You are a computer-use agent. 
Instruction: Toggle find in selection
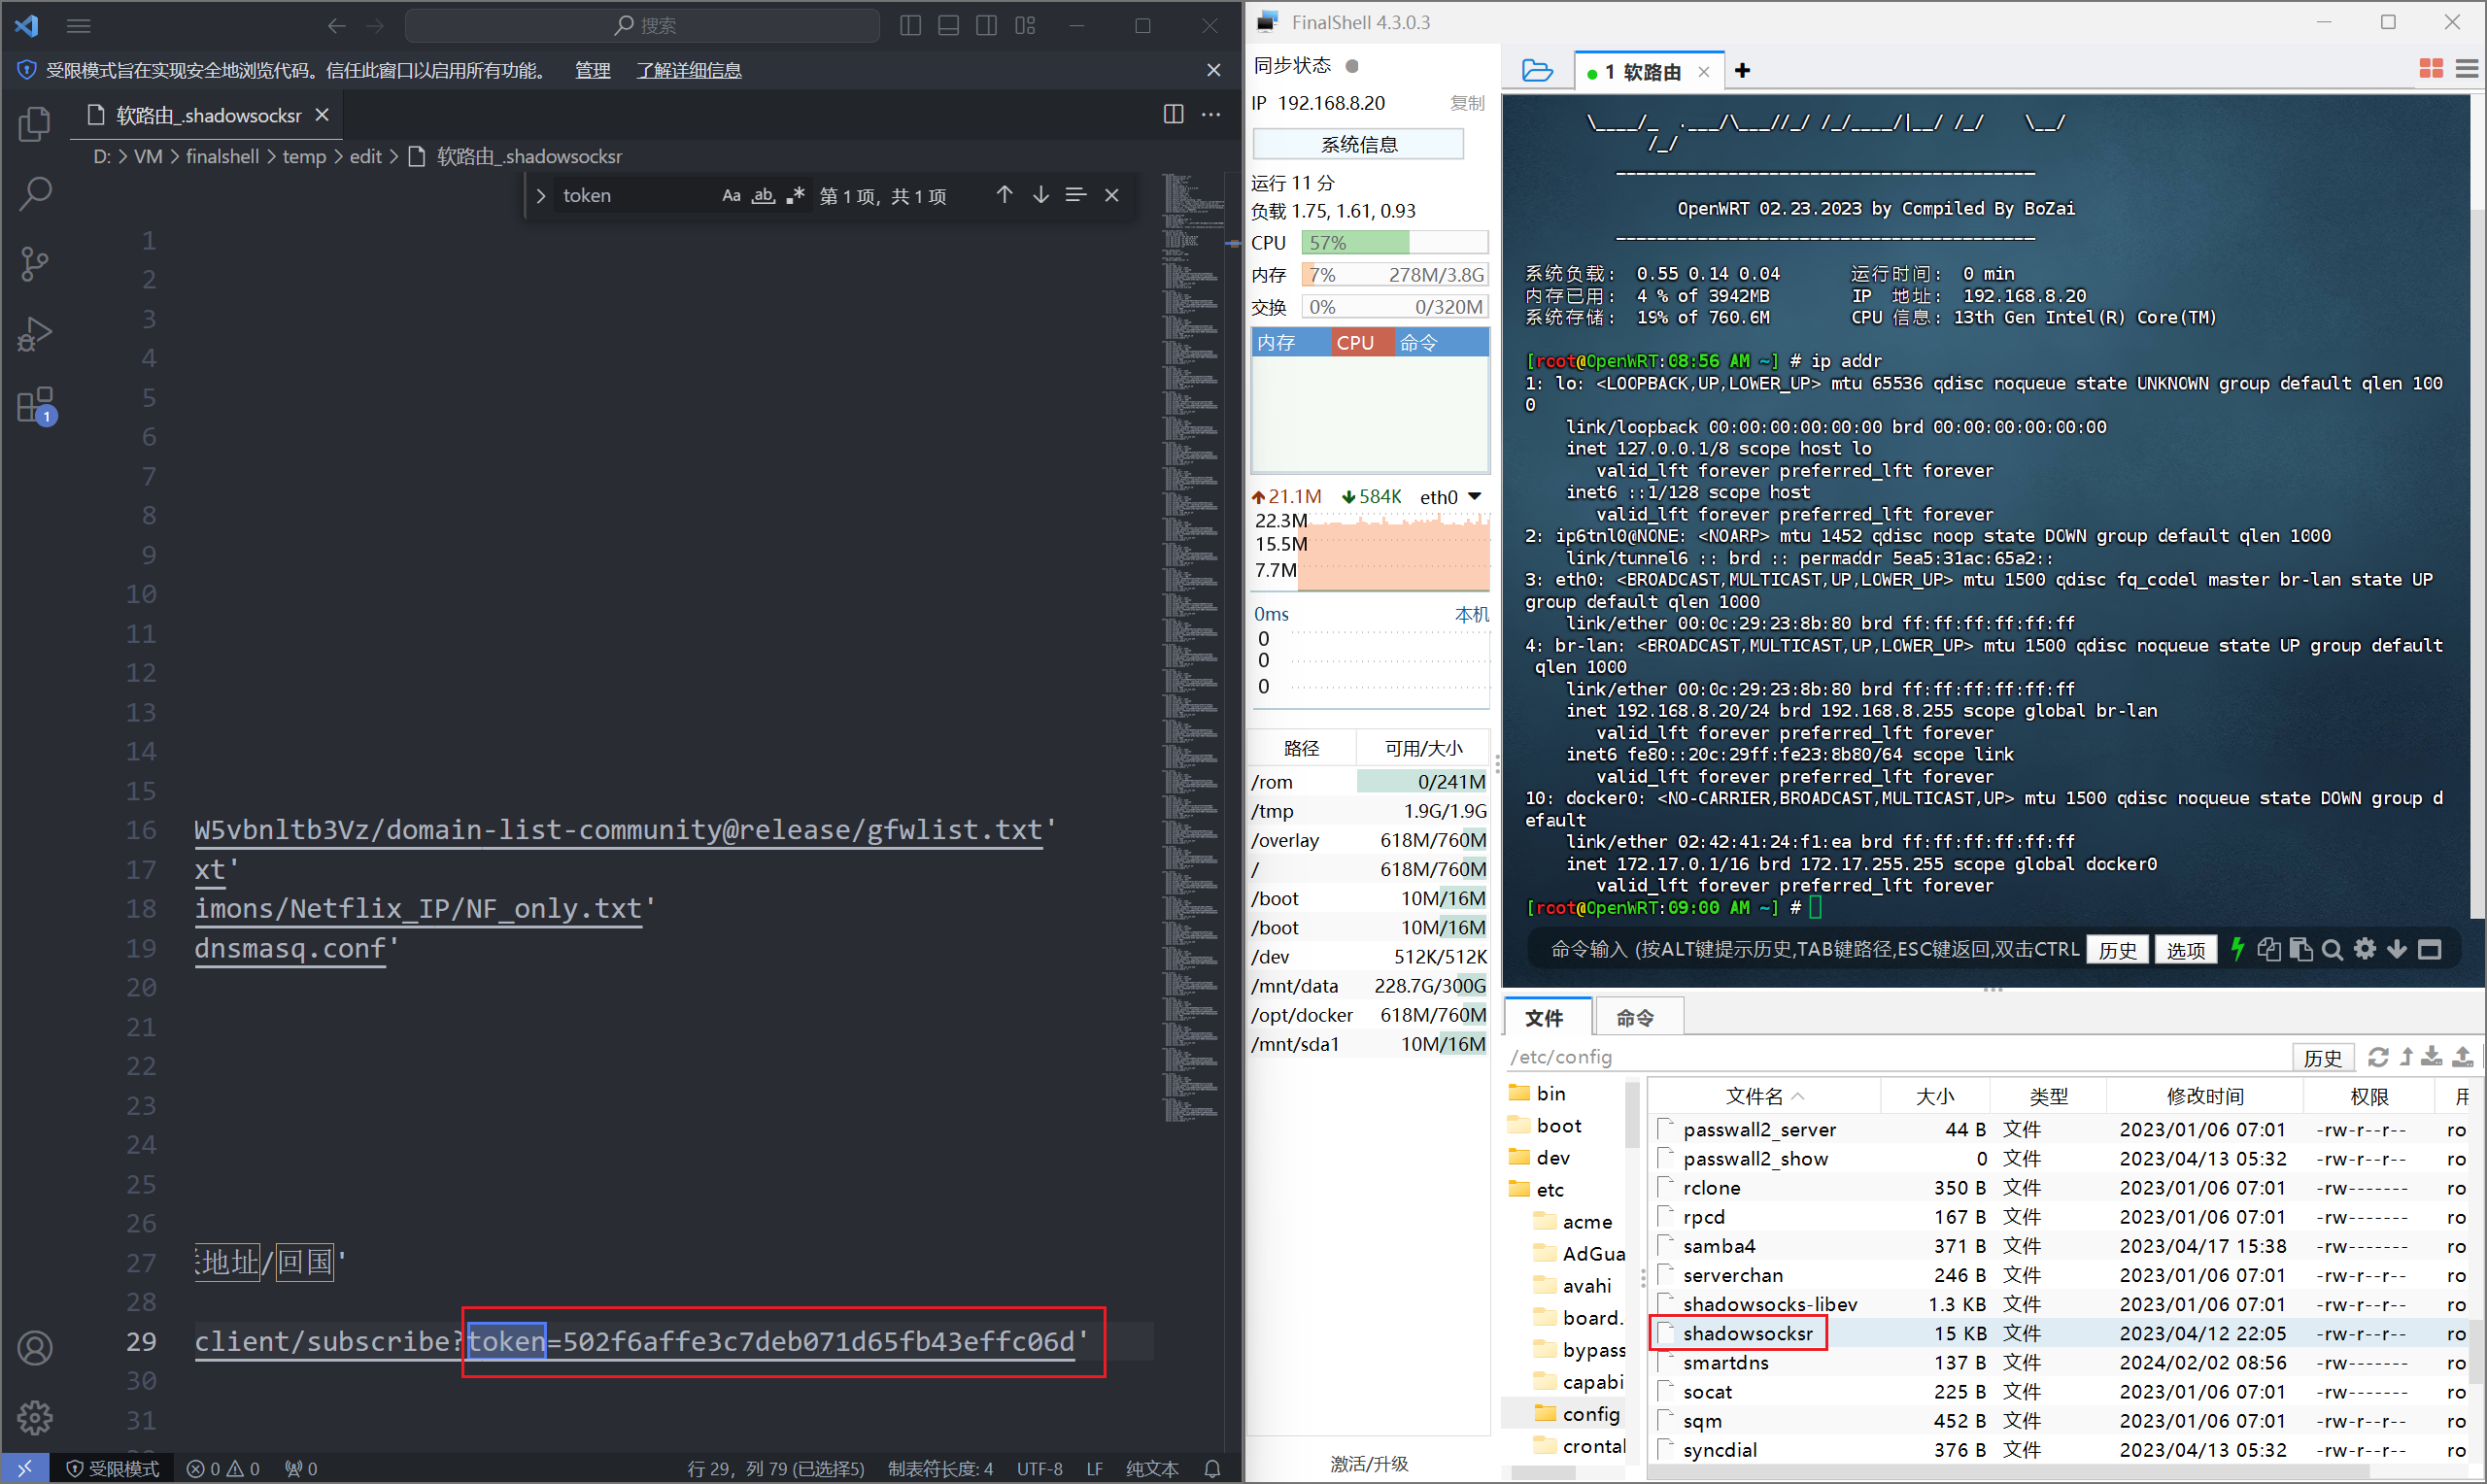1075,195
